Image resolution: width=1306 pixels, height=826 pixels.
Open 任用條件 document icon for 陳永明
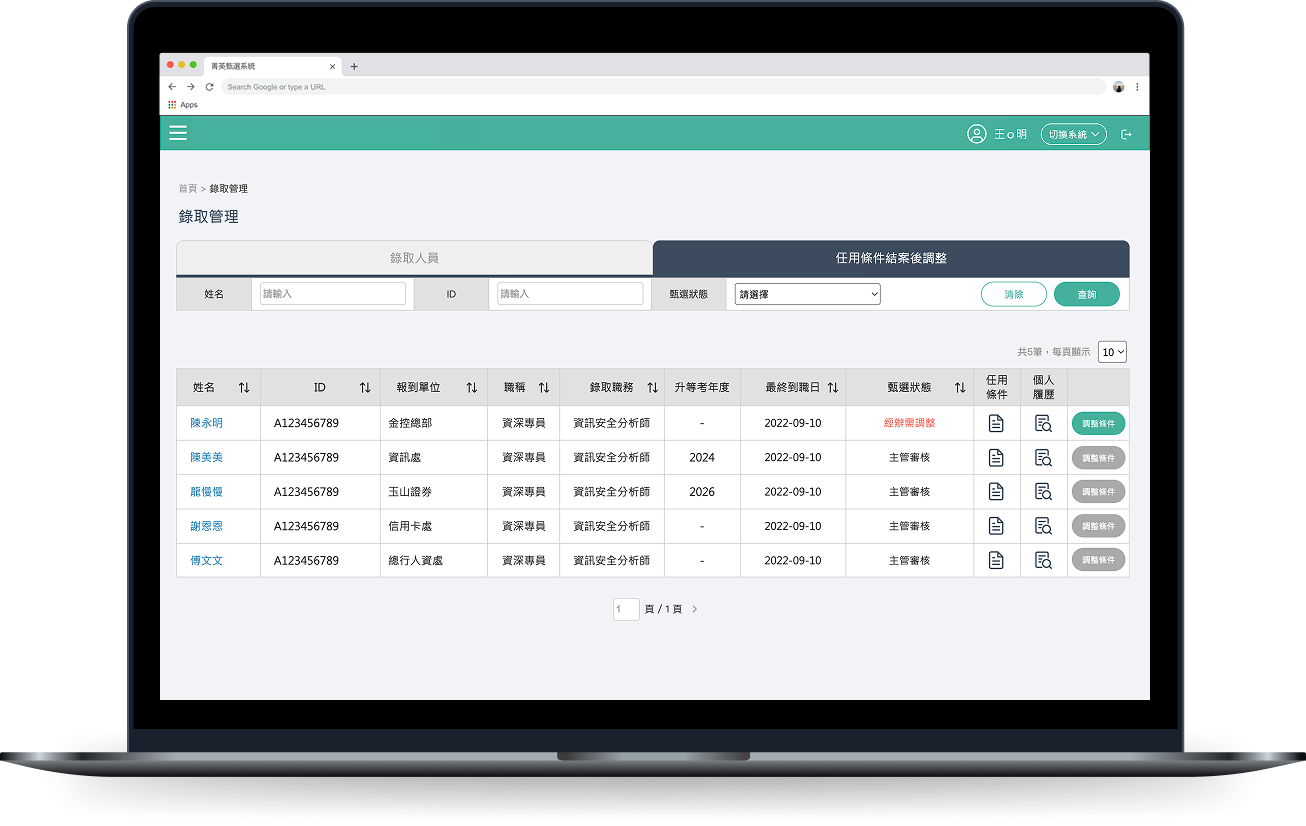pyautogui.click(x=996, y=423)
